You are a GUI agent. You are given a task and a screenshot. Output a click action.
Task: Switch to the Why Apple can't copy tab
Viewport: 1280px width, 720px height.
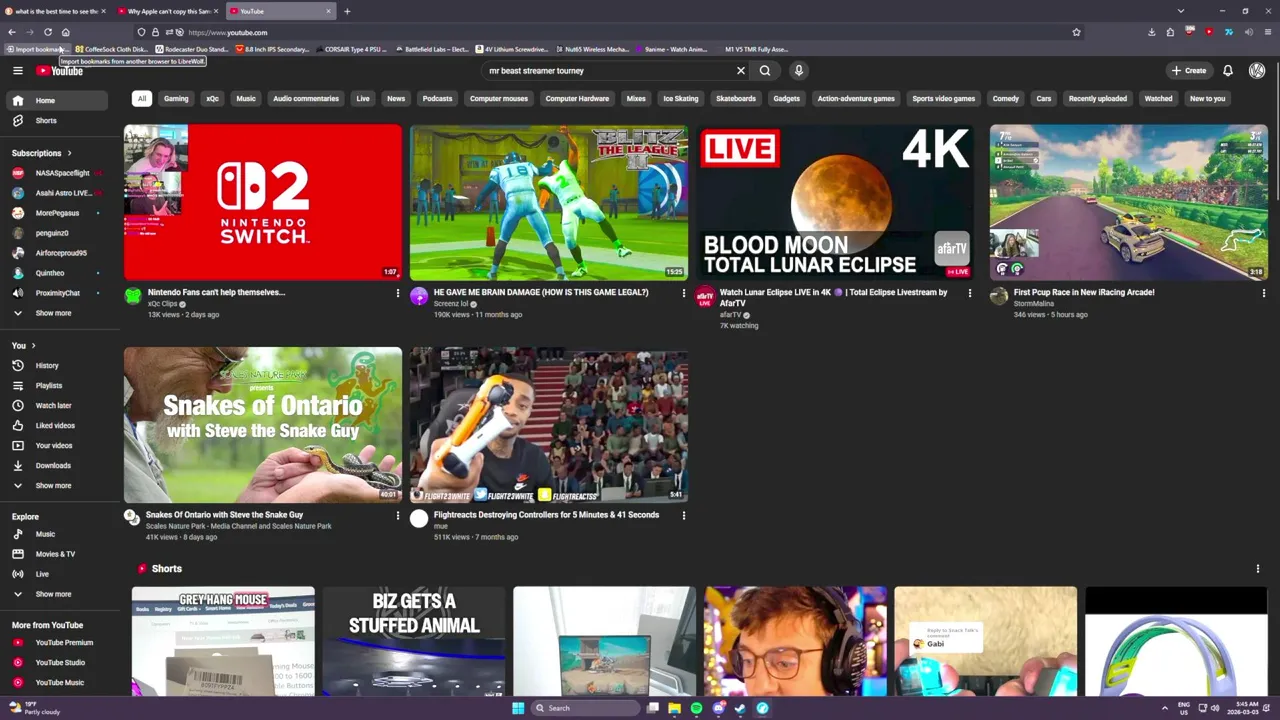coord(168,11)
